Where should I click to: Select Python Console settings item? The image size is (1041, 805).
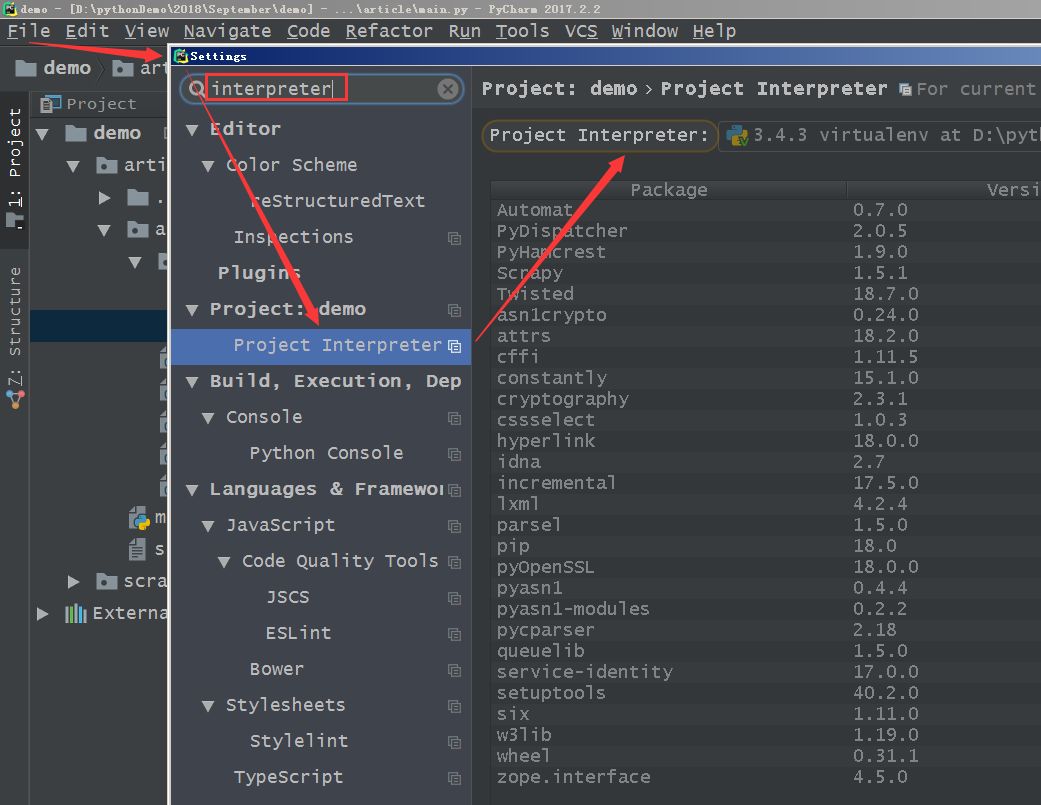click(326, 453)
